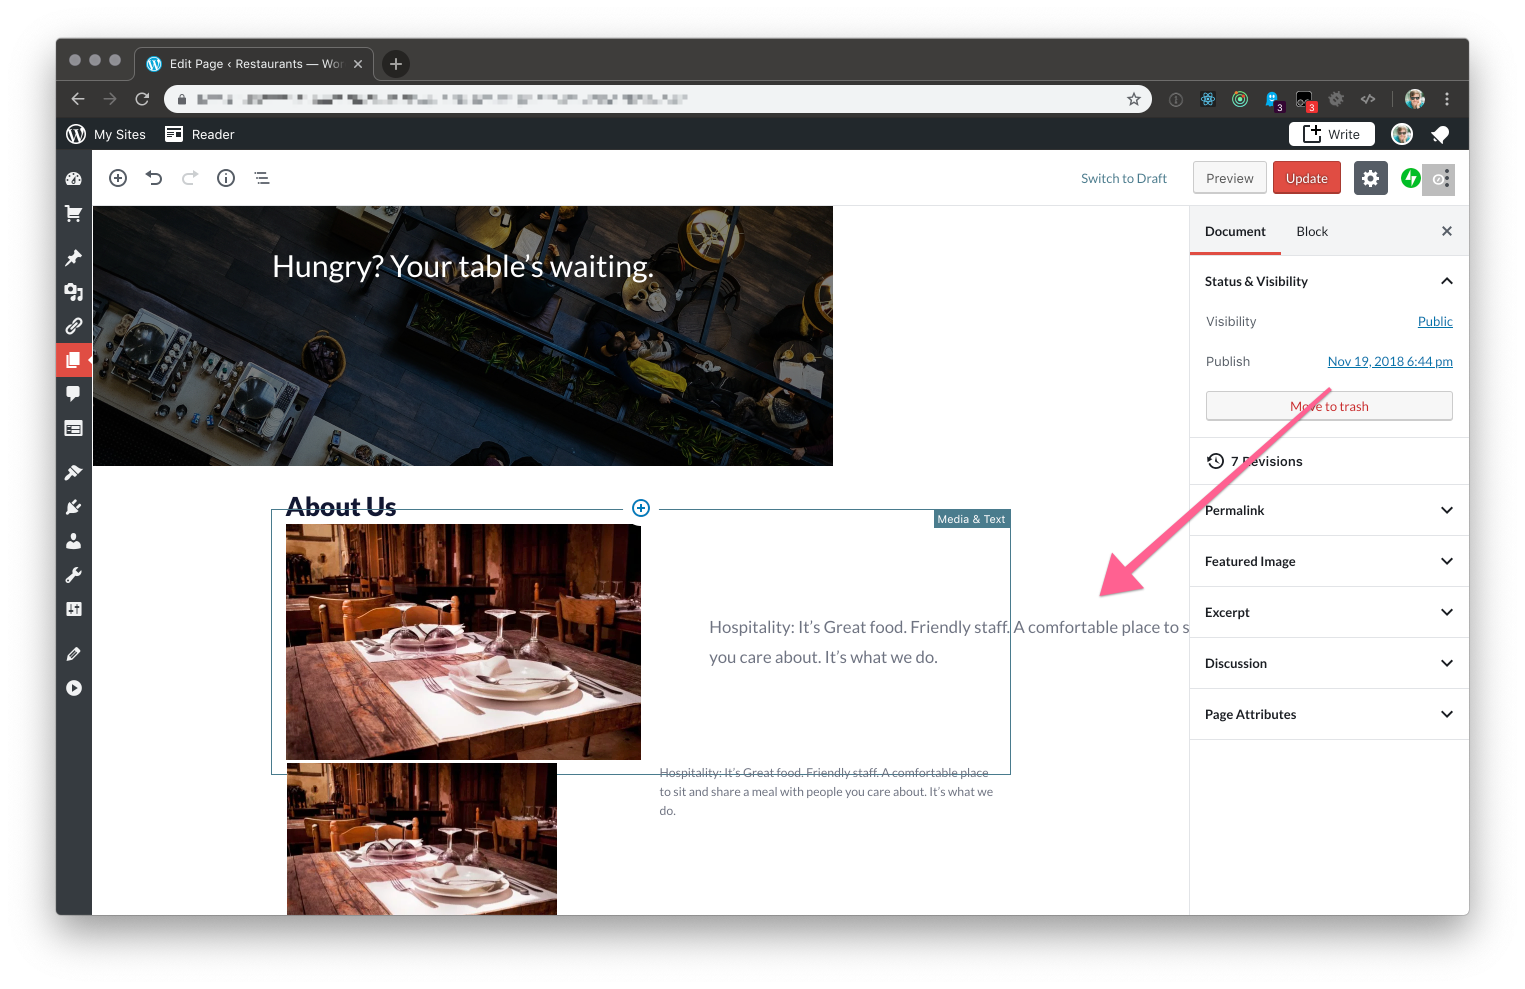Open Tools via the wrench icon

73,574
